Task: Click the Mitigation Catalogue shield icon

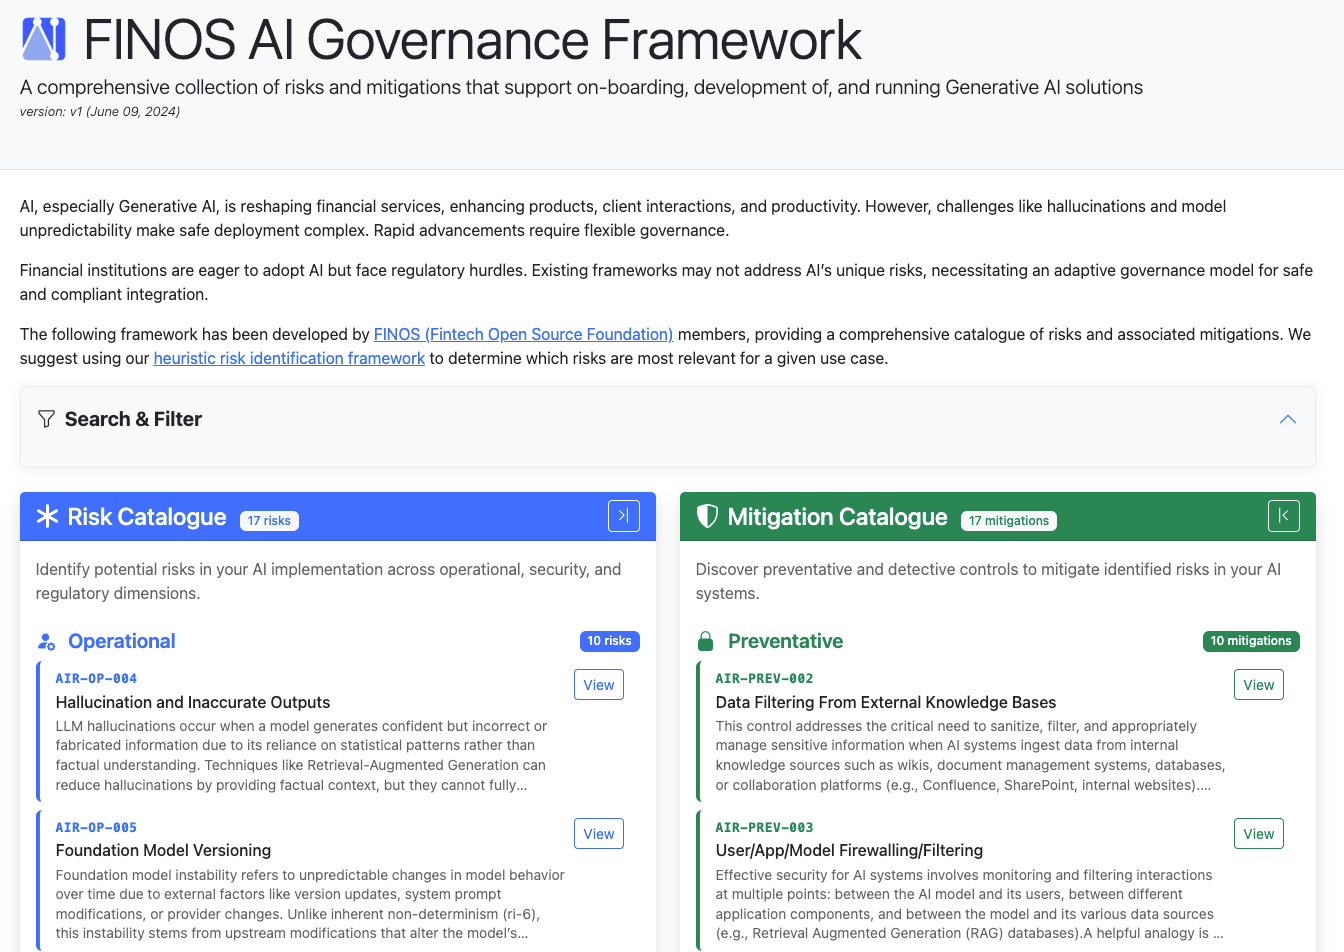Action: 707,516
